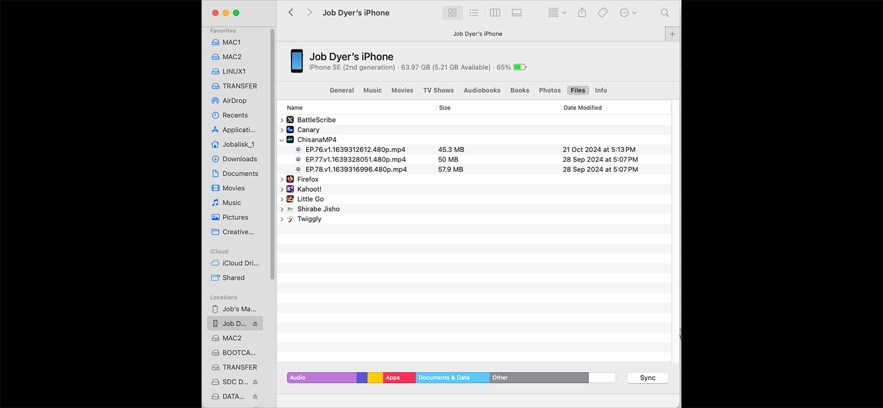Click the Sync button

[x=648, y=378]
